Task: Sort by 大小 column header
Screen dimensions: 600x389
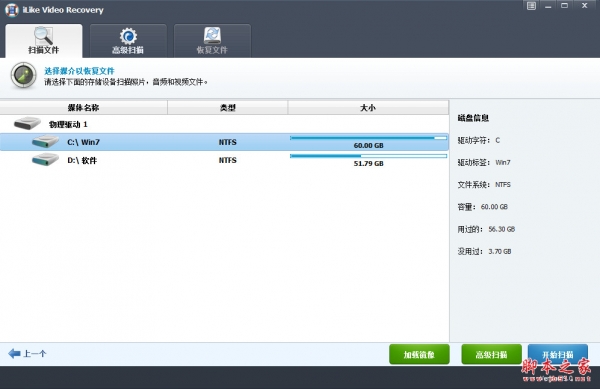Action: pyautogui.click(x=368, y=107)
